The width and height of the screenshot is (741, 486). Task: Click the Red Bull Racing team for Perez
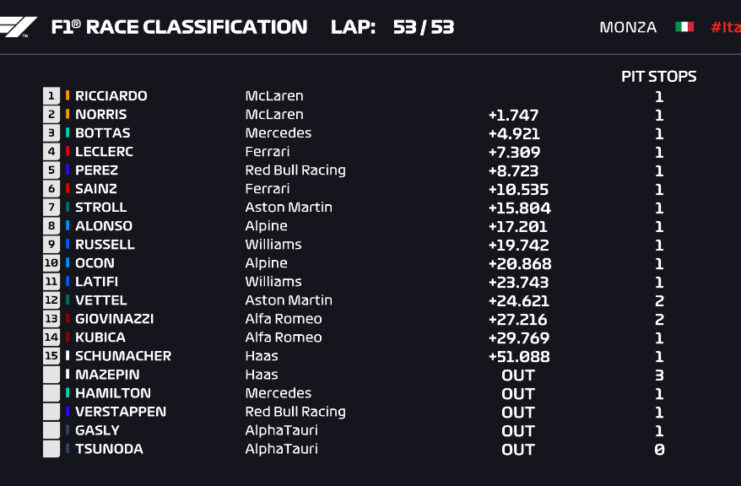click(x=295, y=170)
